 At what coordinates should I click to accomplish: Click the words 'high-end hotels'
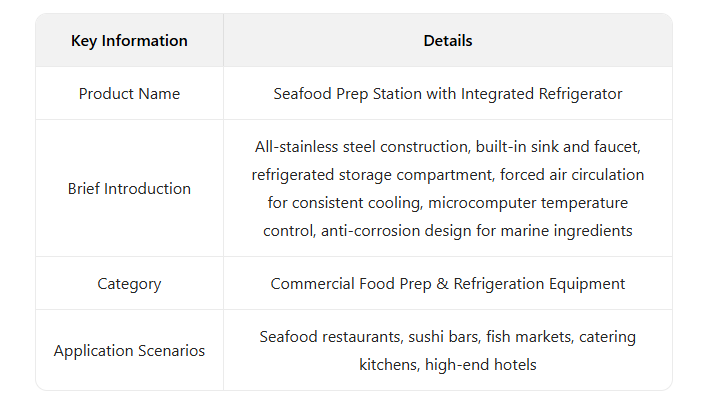480,365
